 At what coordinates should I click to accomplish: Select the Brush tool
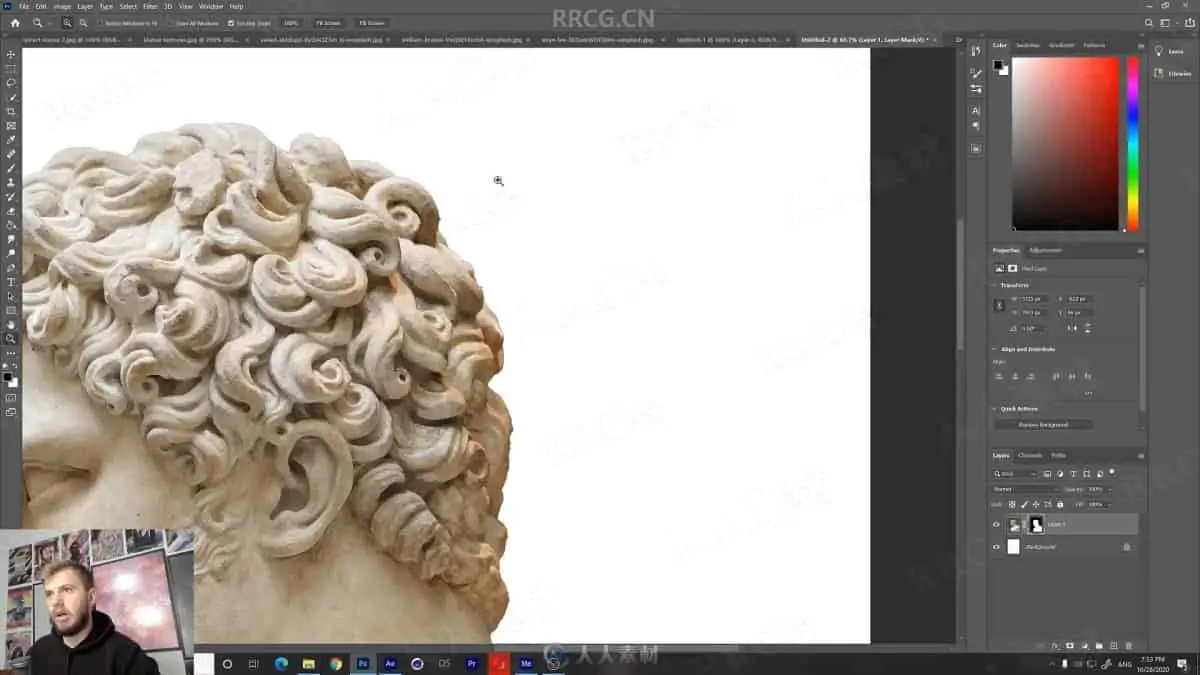[x=11, y=168]
